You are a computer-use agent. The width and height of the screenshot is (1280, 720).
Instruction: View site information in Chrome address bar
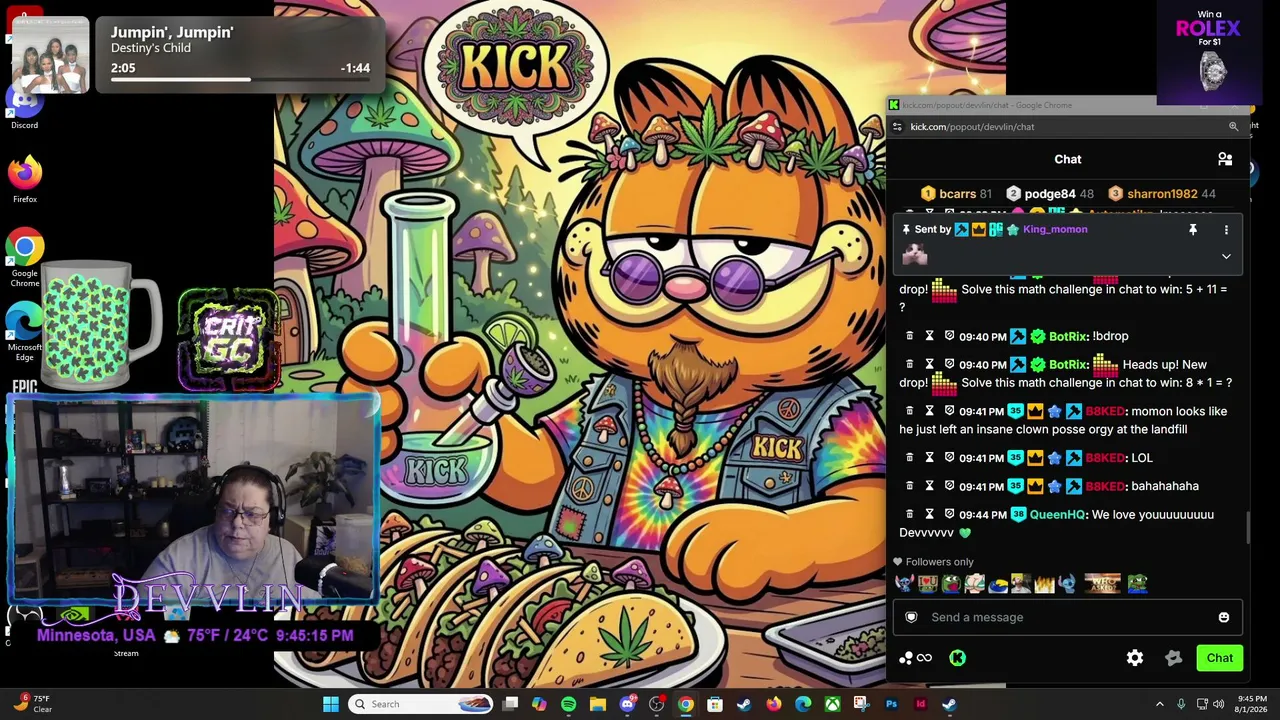coord(897,127)
